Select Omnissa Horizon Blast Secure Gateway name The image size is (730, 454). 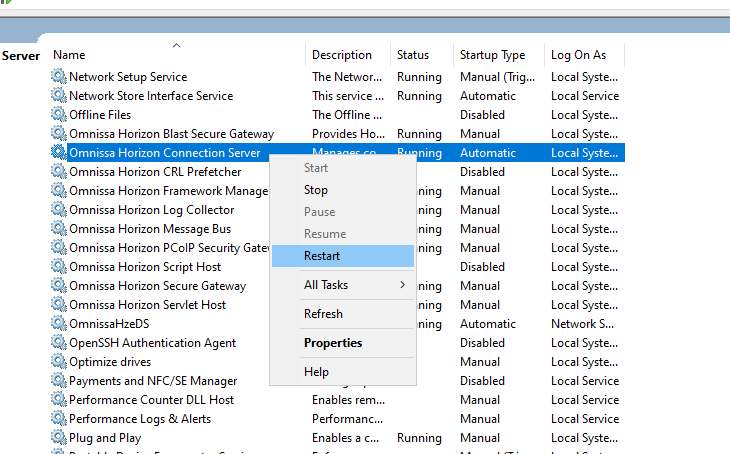tap(171, 134)
